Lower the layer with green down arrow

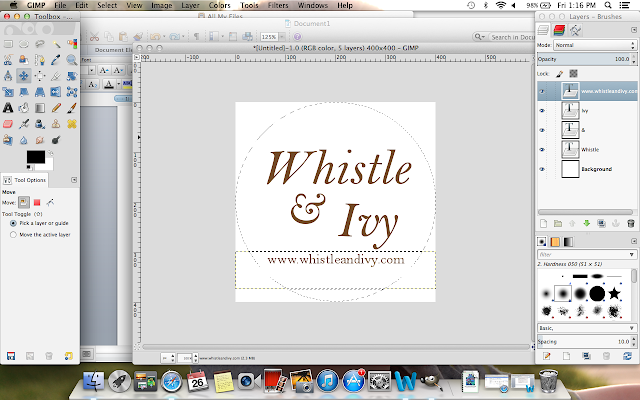tap(587, 223)
